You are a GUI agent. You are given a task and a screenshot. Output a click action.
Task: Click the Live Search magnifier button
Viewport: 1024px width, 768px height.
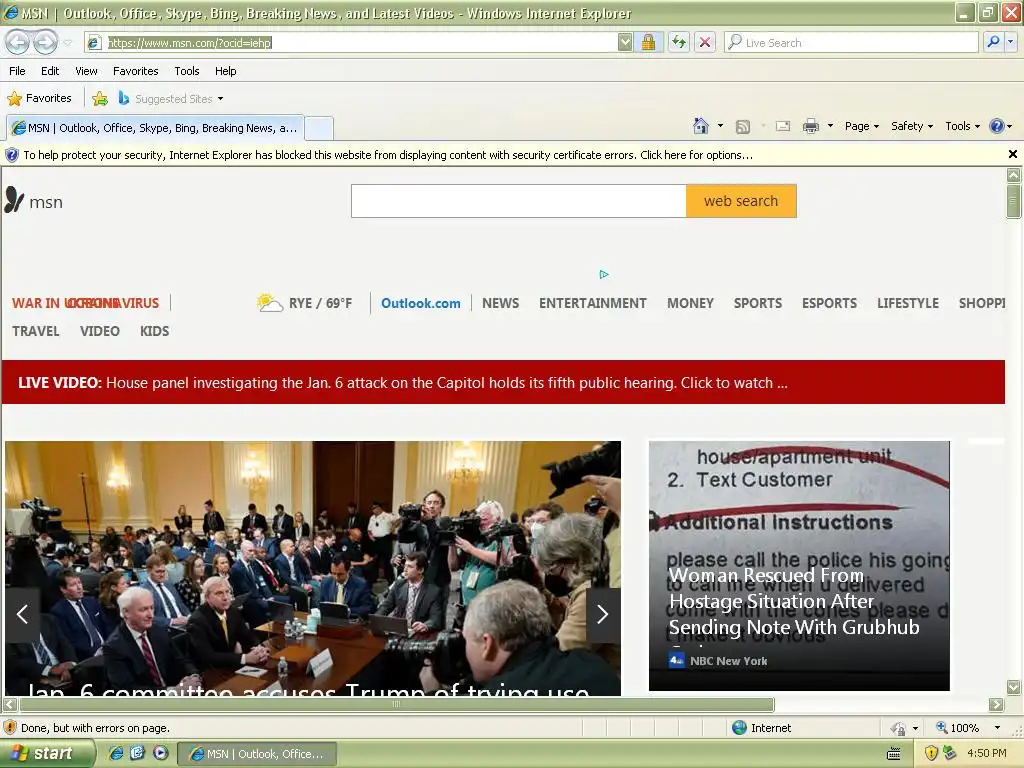(x=993, y=42)
